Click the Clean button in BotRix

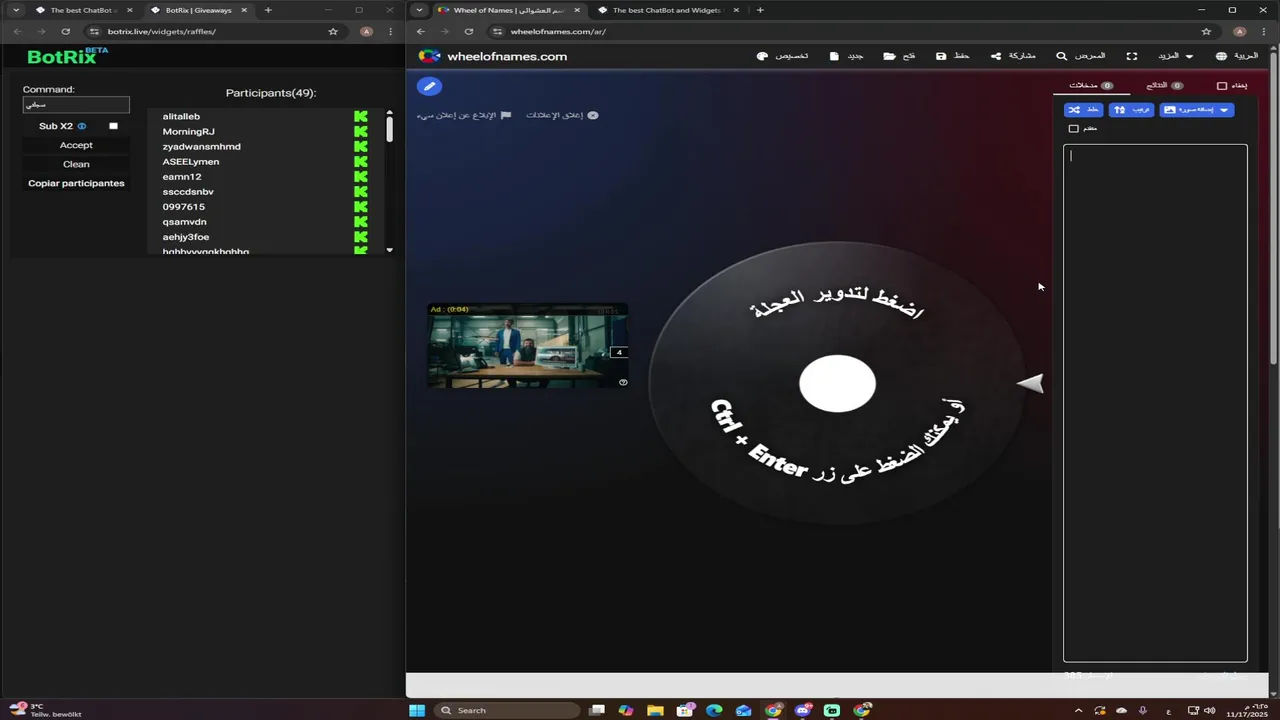coord(76,164)
